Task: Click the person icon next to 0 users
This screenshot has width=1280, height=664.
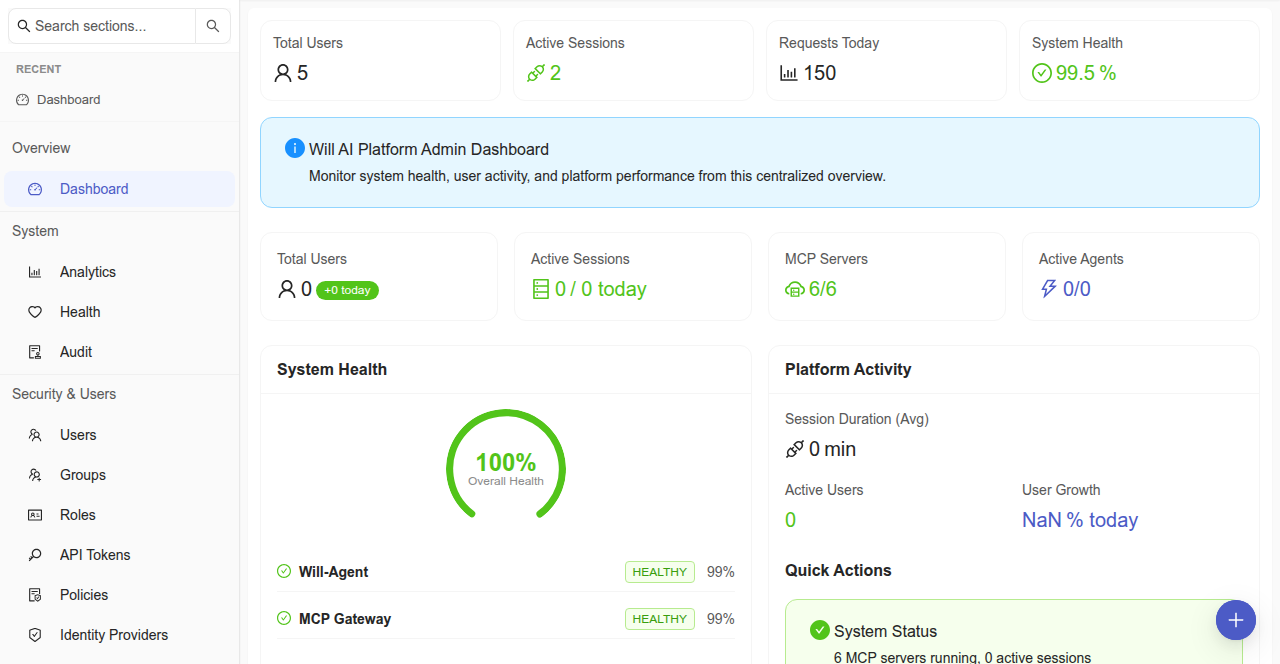Action: 287,289
